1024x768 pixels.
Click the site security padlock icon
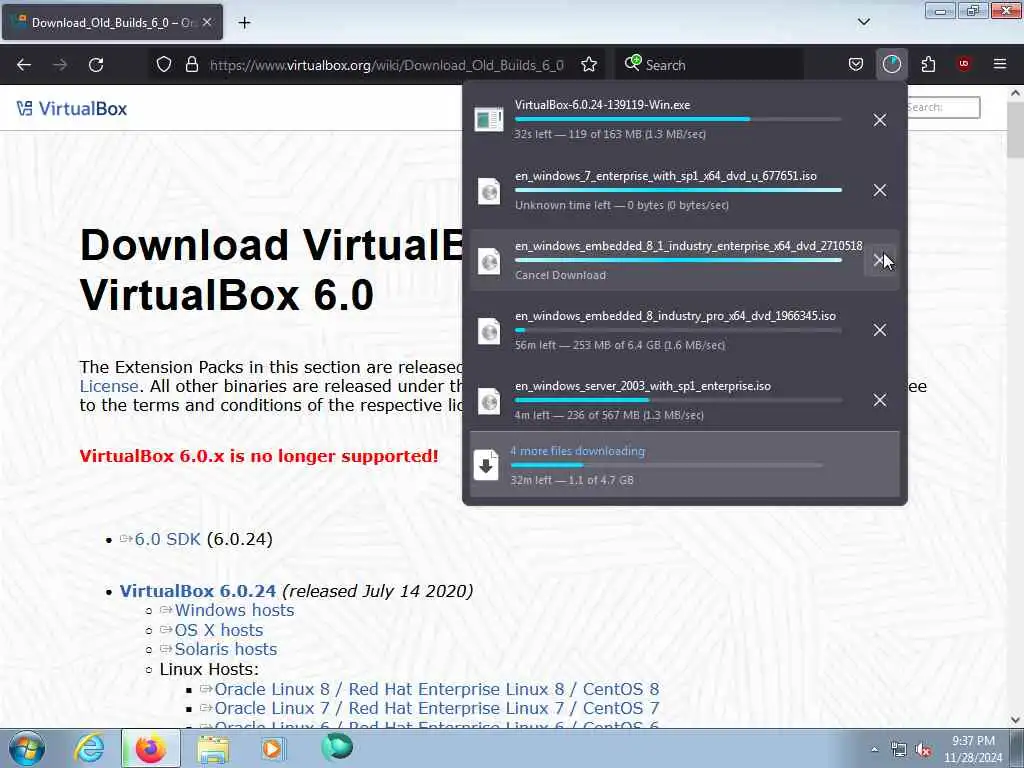tap(191, 65)
